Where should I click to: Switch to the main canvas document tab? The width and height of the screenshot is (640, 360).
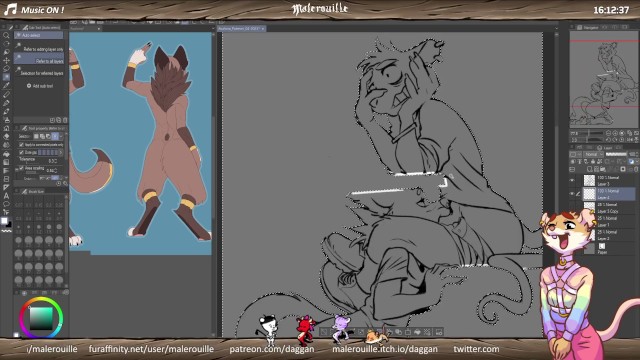coord(240,29)
